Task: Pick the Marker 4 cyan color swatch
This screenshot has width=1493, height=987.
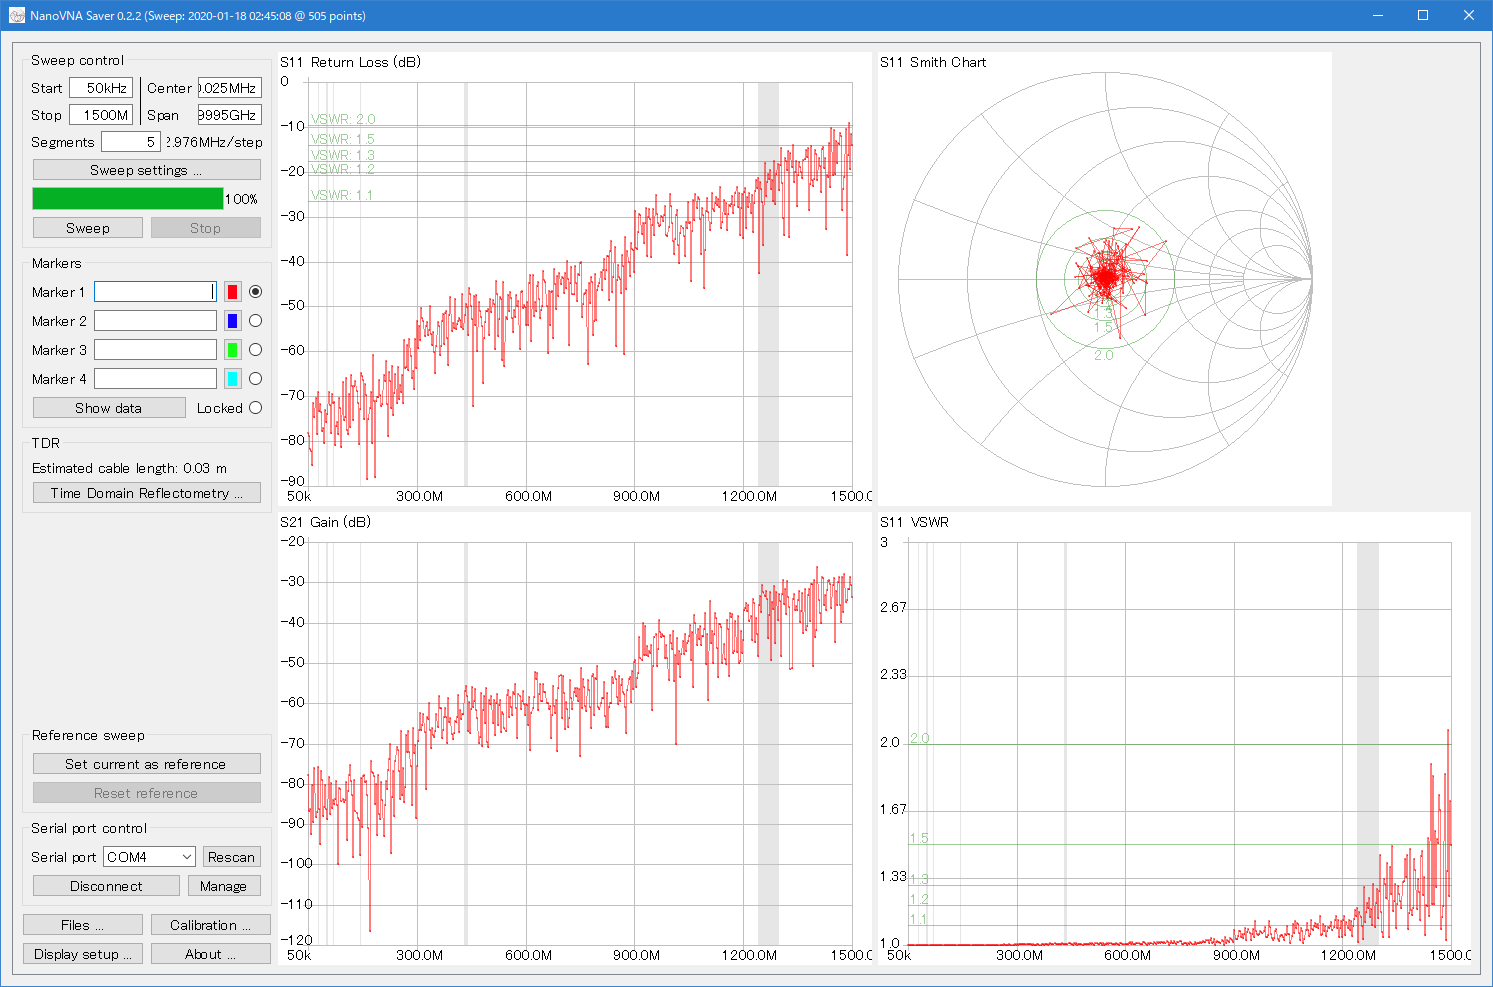Action: pyautogui.click(x=233, y=379)
